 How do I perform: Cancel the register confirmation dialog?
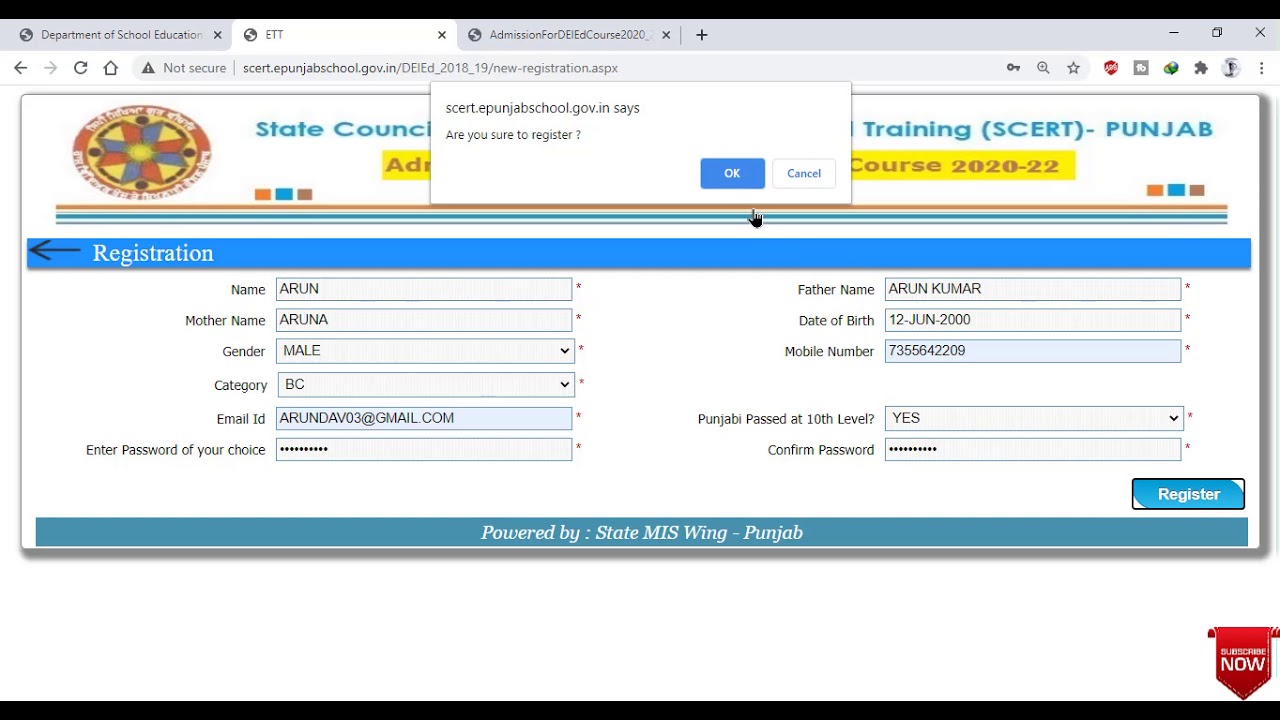[x=804, y=173]
